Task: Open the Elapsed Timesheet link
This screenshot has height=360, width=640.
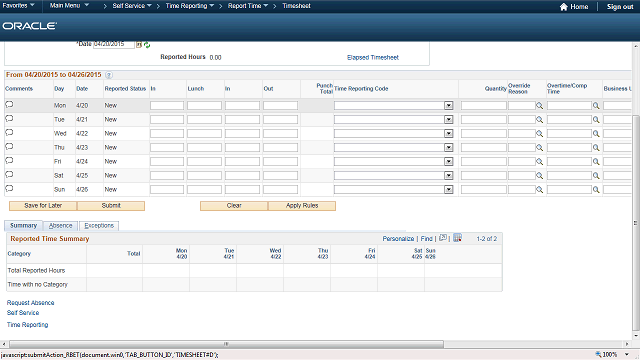Action: 373,58
